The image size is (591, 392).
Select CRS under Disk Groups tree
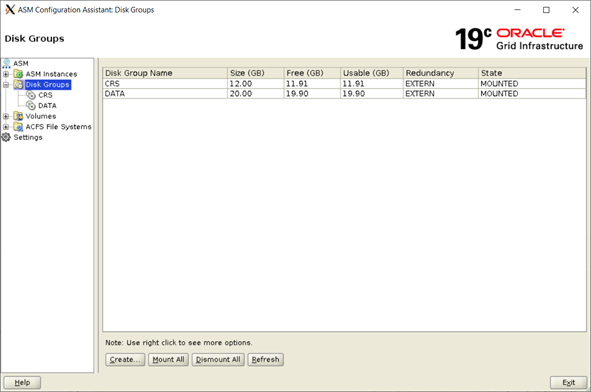pyautogui.click(x=45, y=95)
